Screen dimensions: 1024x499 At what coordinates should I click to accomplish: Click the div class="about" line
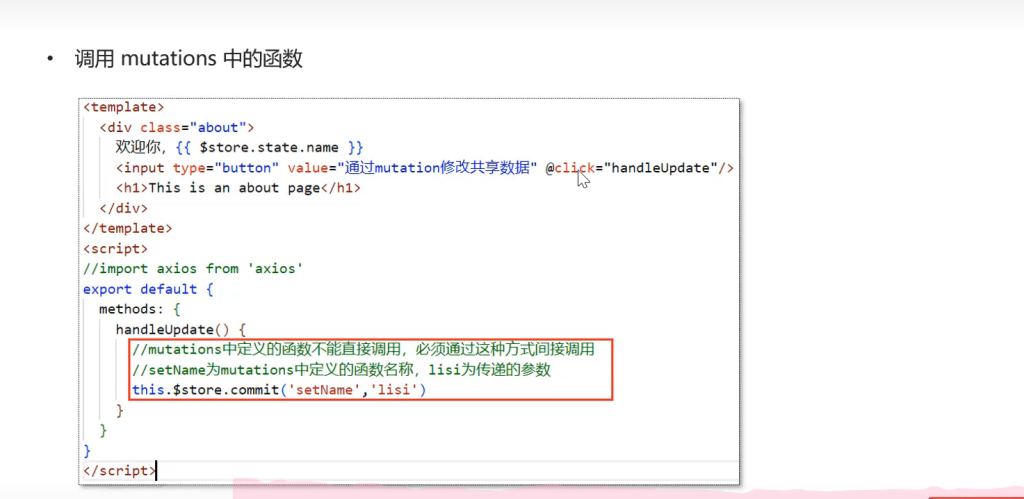pyautogui.click(x=177, y=127)
